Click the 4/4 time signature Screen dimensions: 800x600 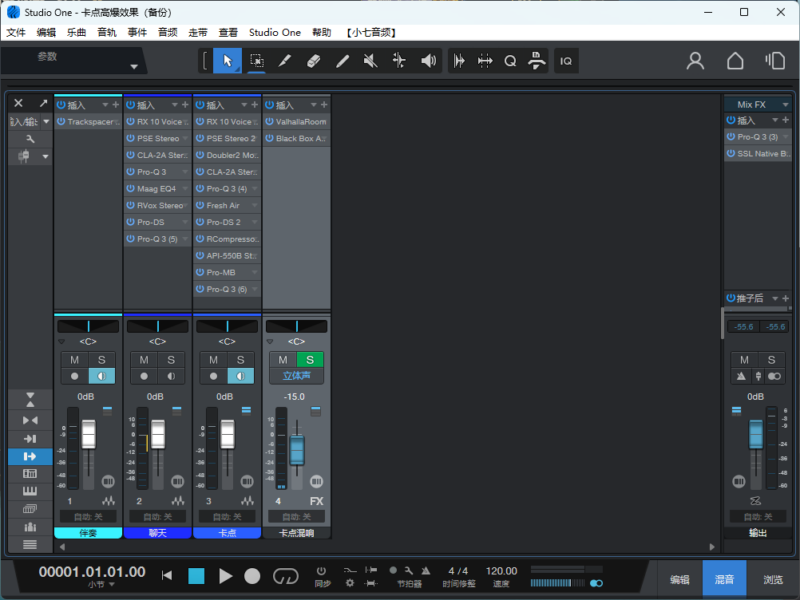(x=458, y=571)
